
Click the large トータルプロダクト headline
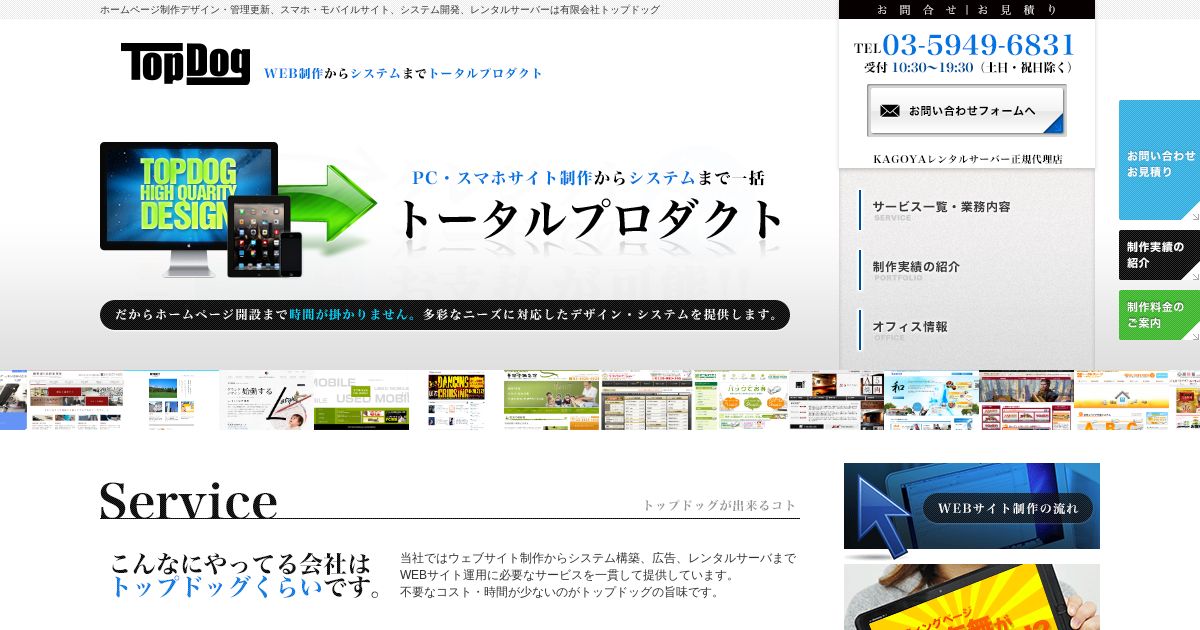coord(591,219)
